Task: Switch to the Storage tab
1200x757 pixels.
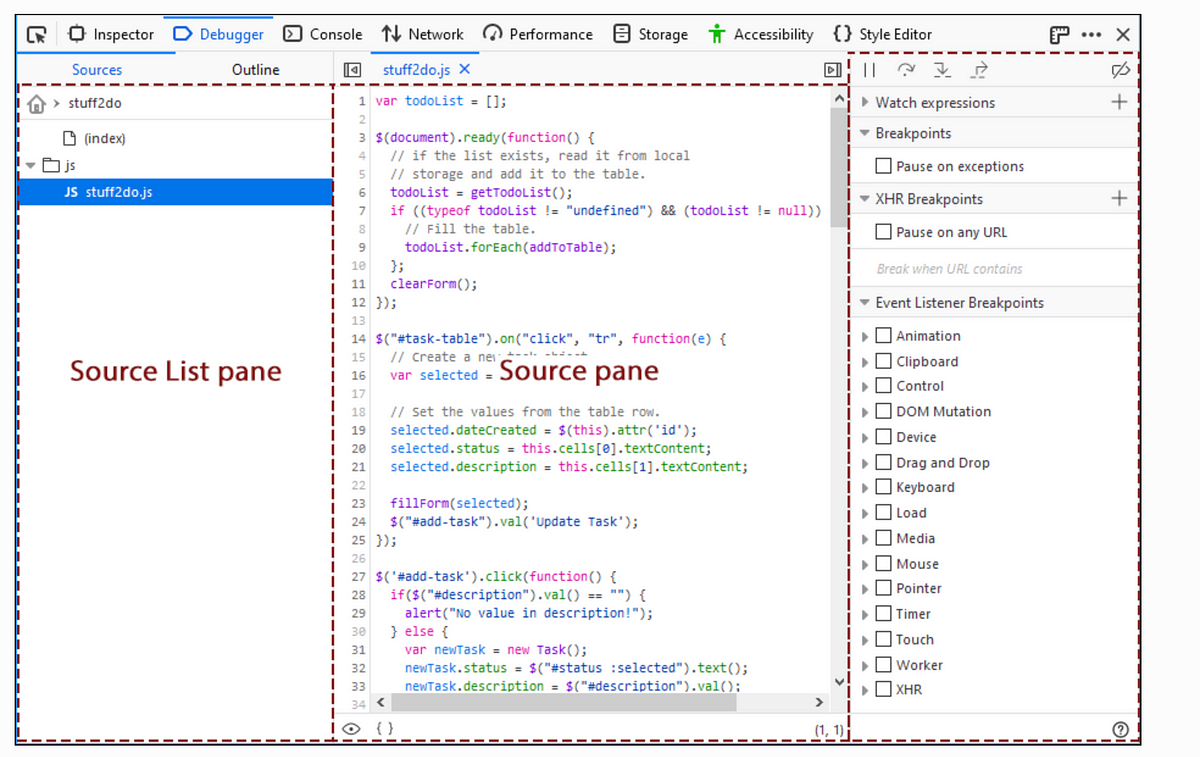Action: coord(650,34)
